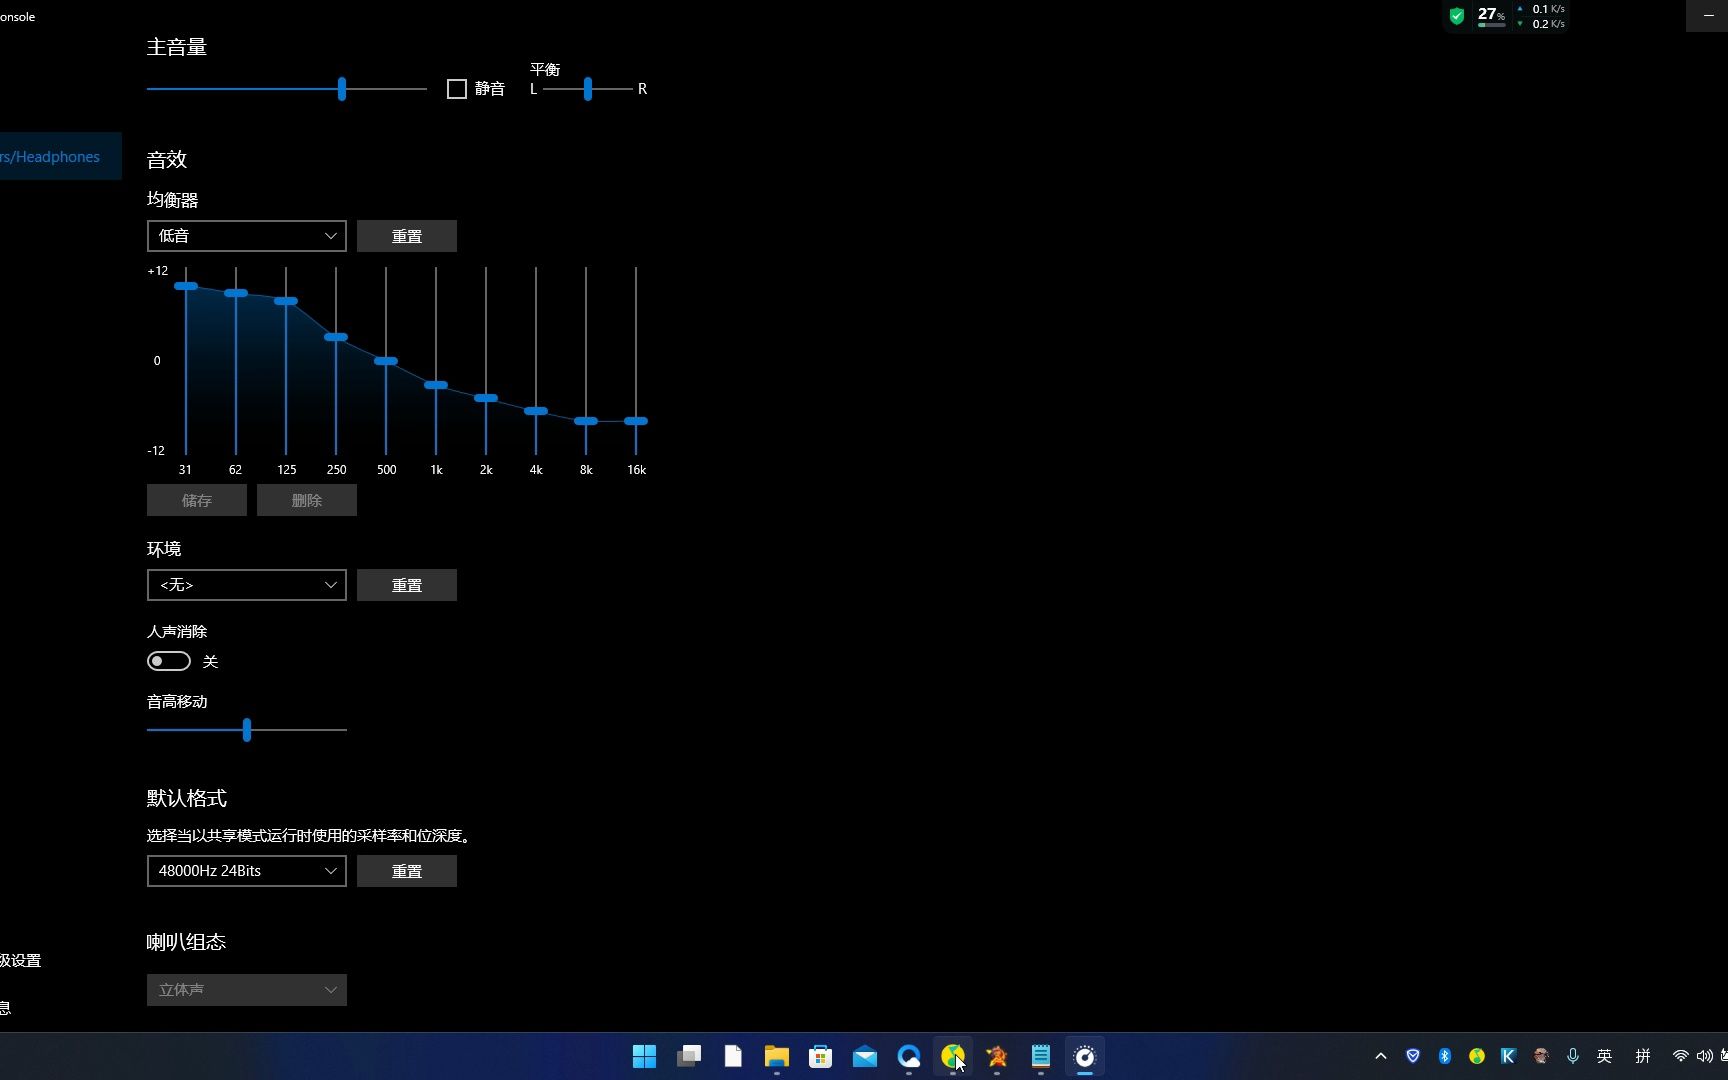Click the 500 Hz equalizer band handle
1728x1080 pixels.
[386, 361]
